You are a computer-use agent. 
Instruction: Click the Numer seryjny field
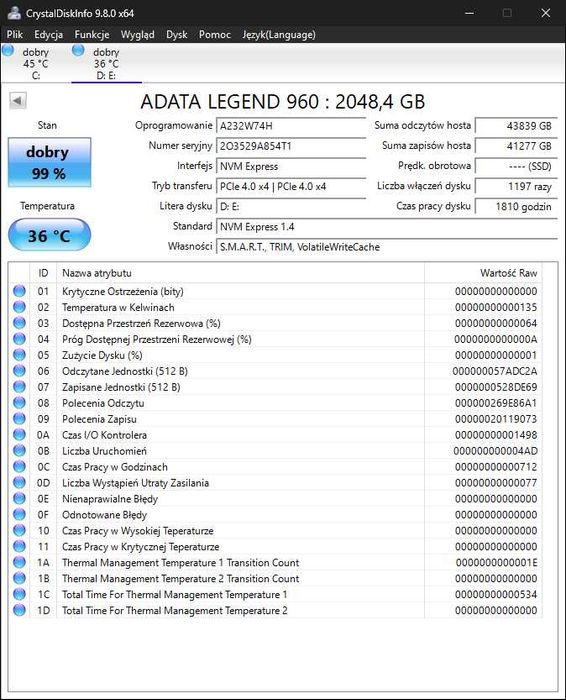pyautogui.click(x=291, y=146)
